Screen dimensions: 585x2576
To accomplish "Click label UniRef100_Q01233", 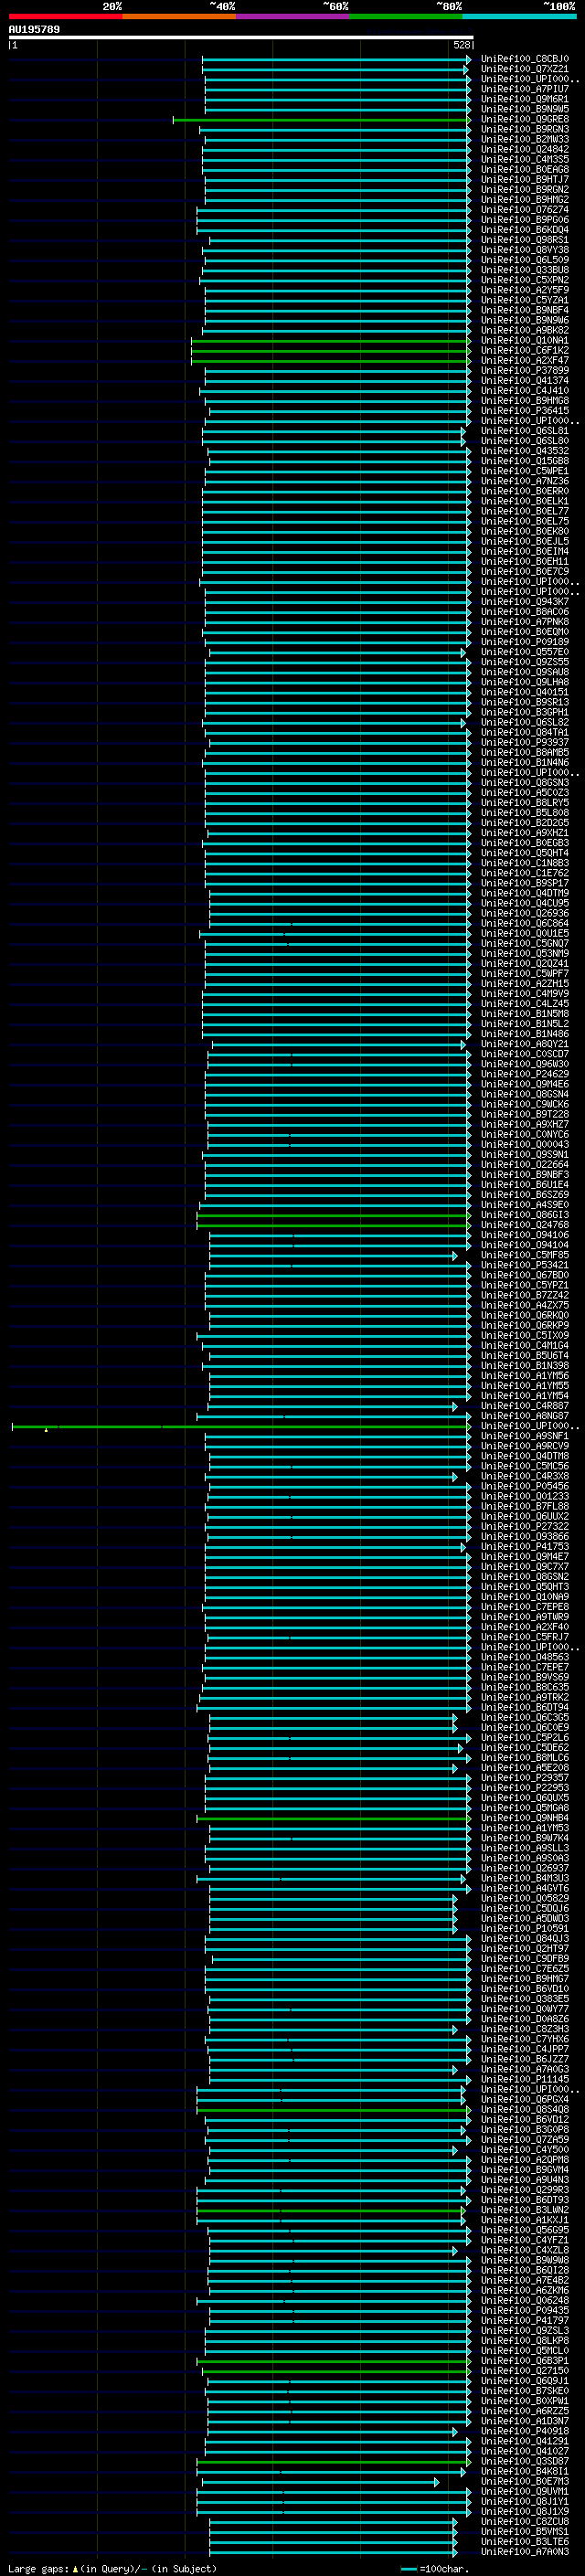I will pyautogui.click(x=524, y=1496).
